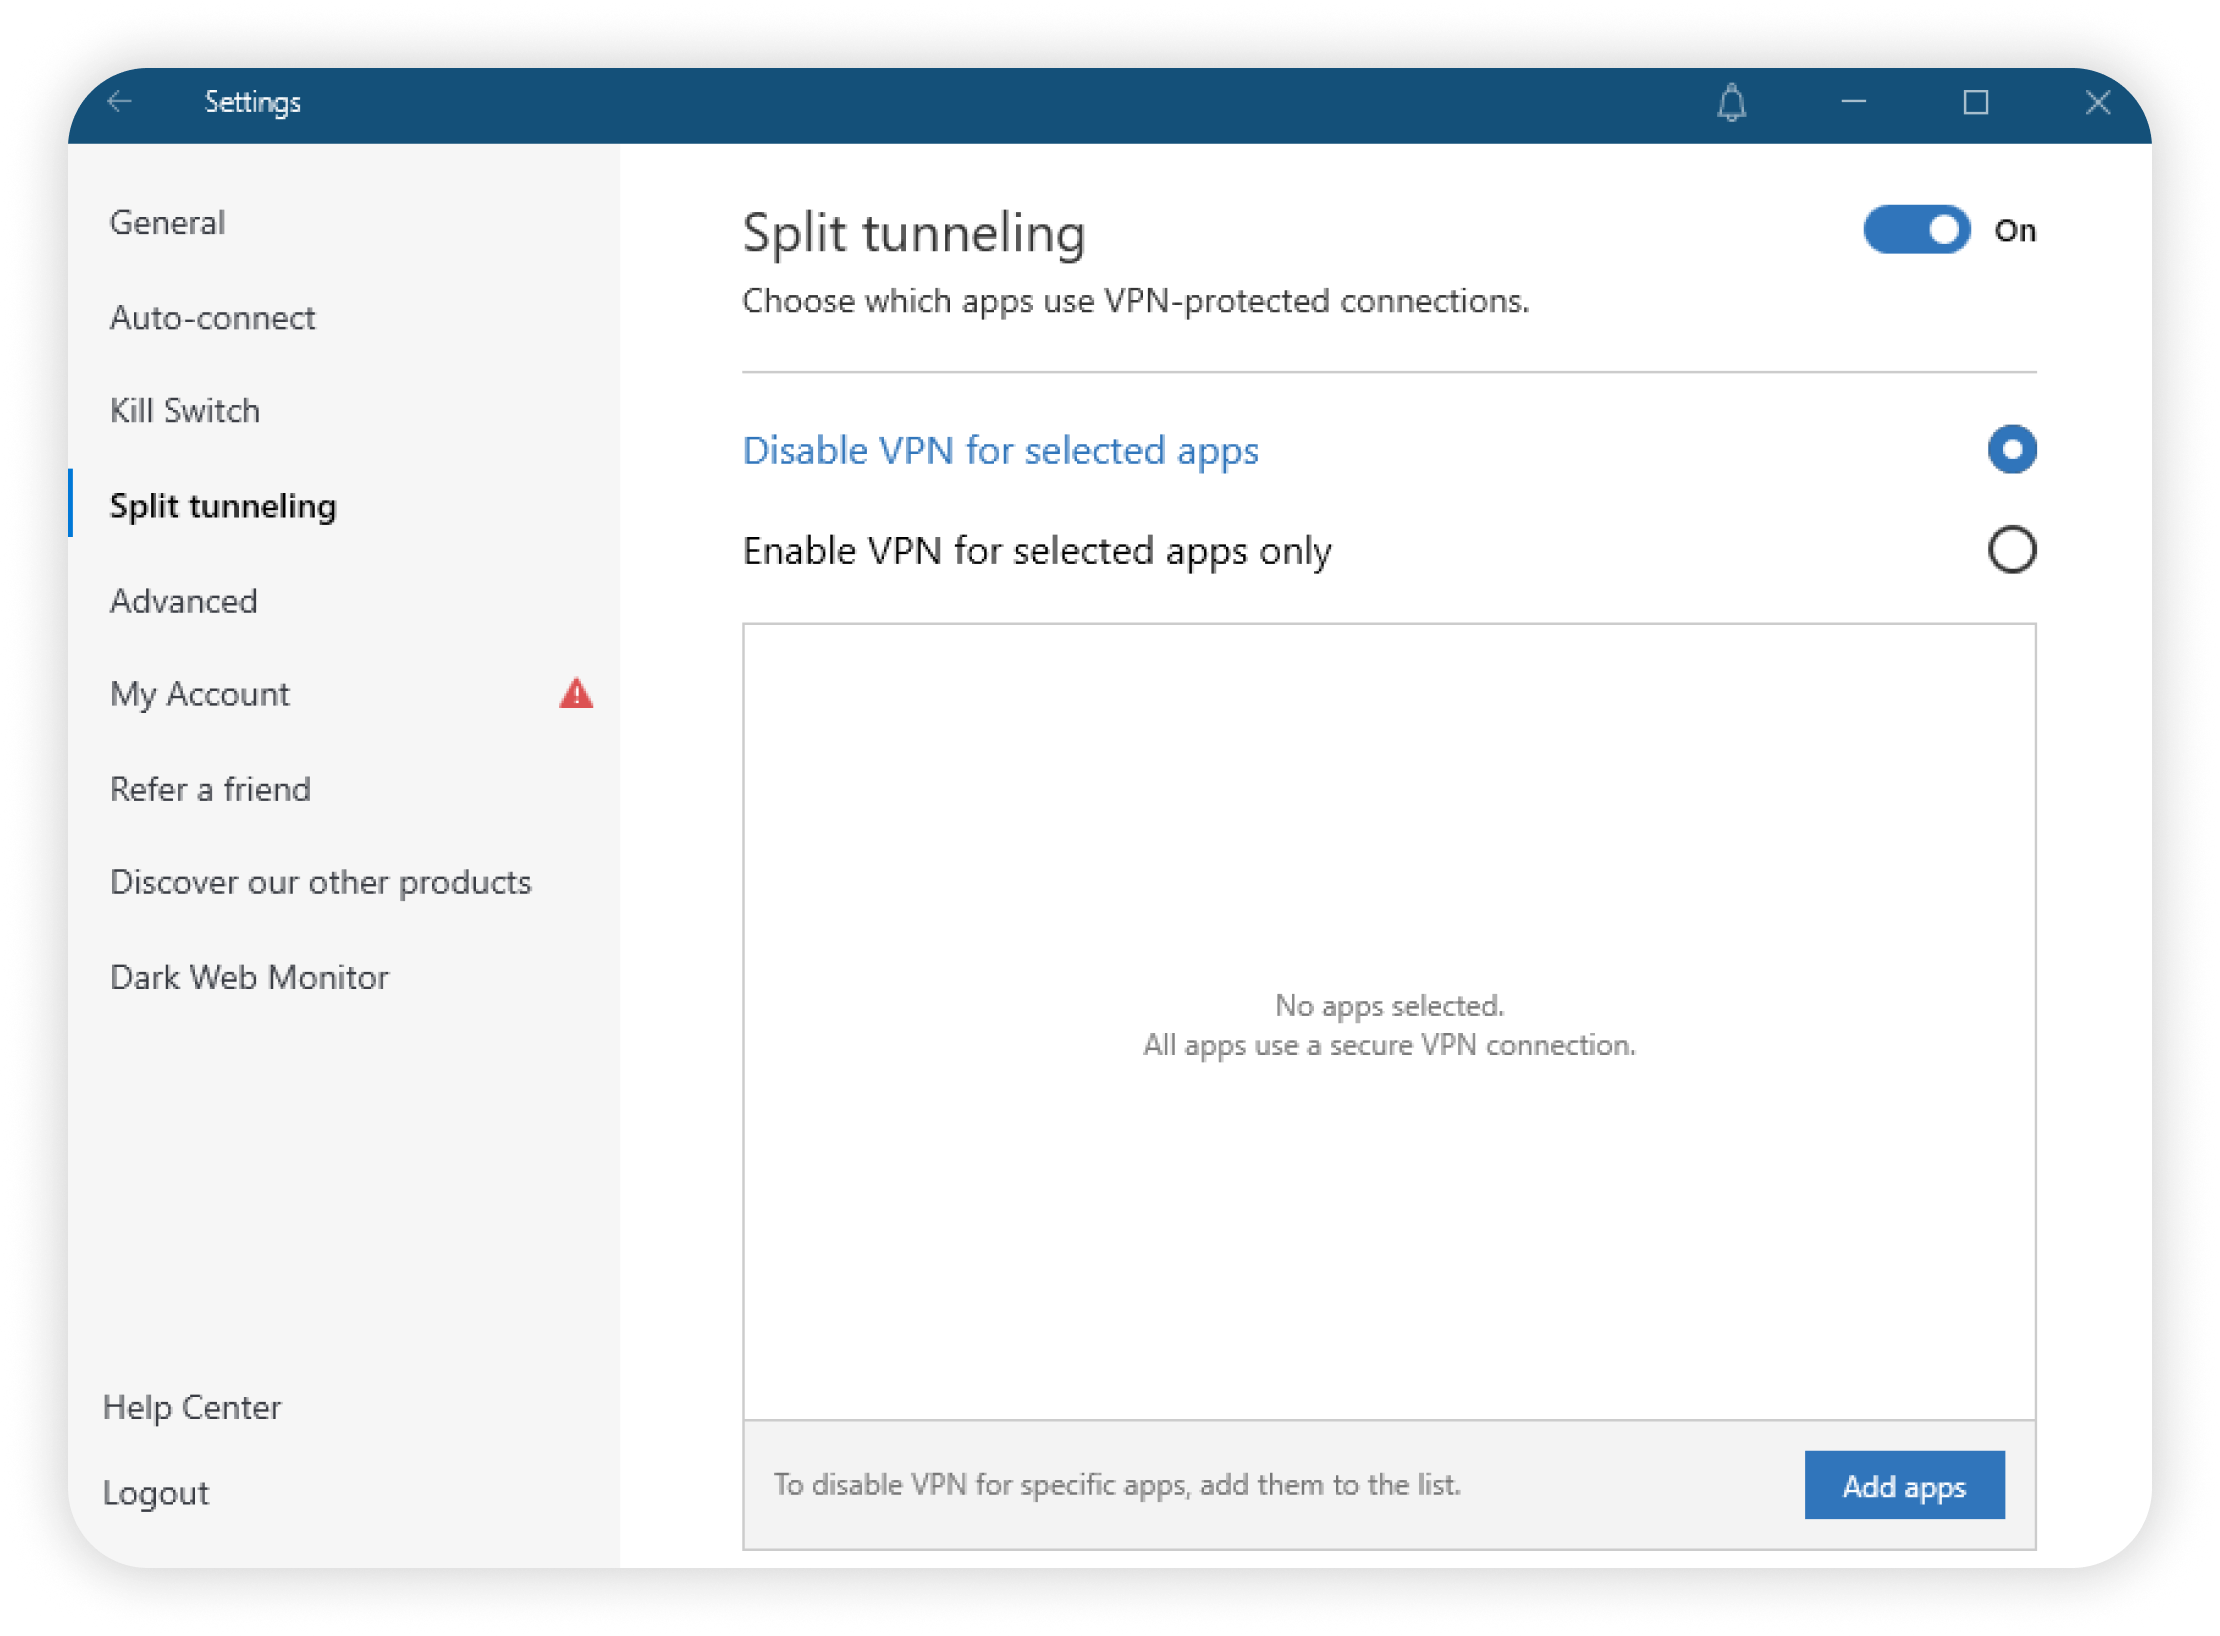Open the notifications bell

[1731, 103]
